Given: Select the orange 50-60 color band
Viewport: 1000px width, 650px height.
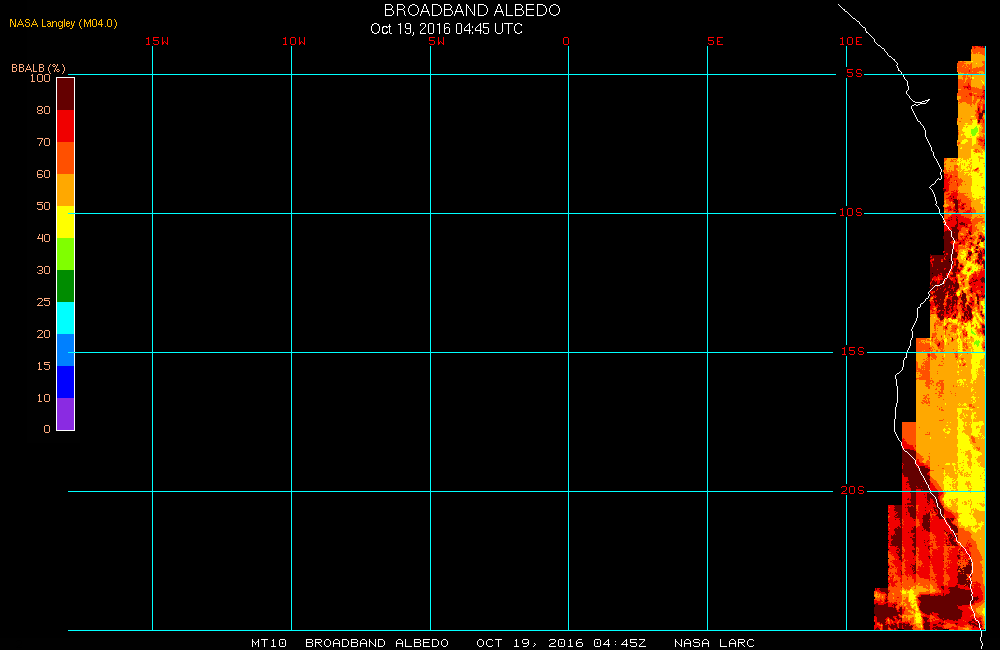Looking at the screenshot, I should (66, 190).
